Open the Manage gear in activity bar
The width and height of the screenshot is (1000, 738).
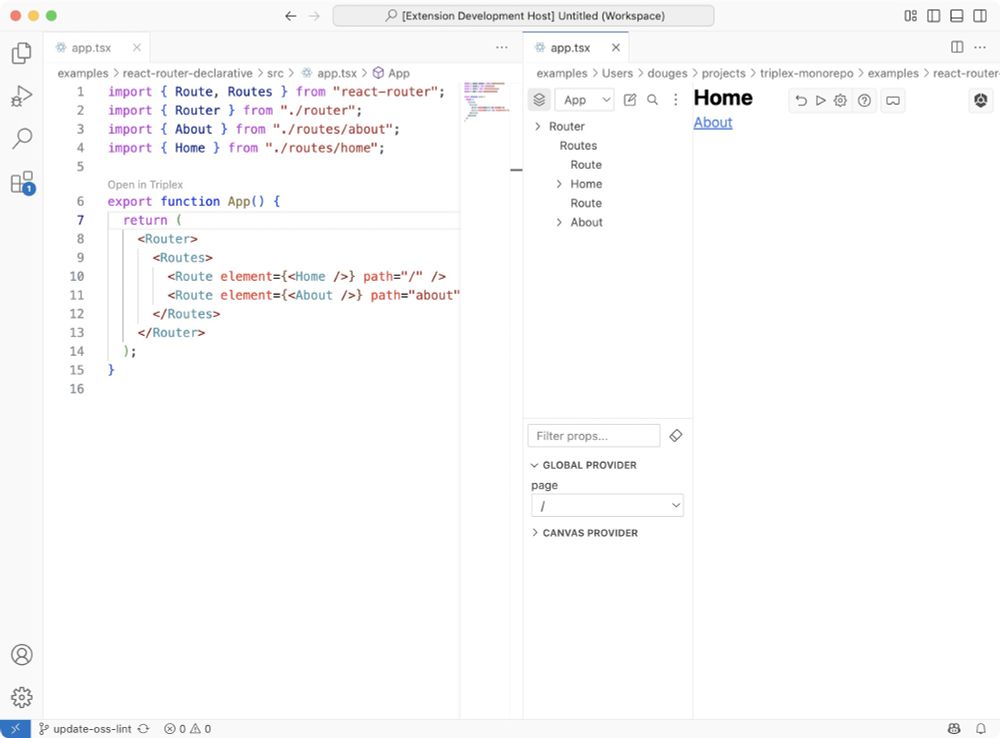(22, 697)
